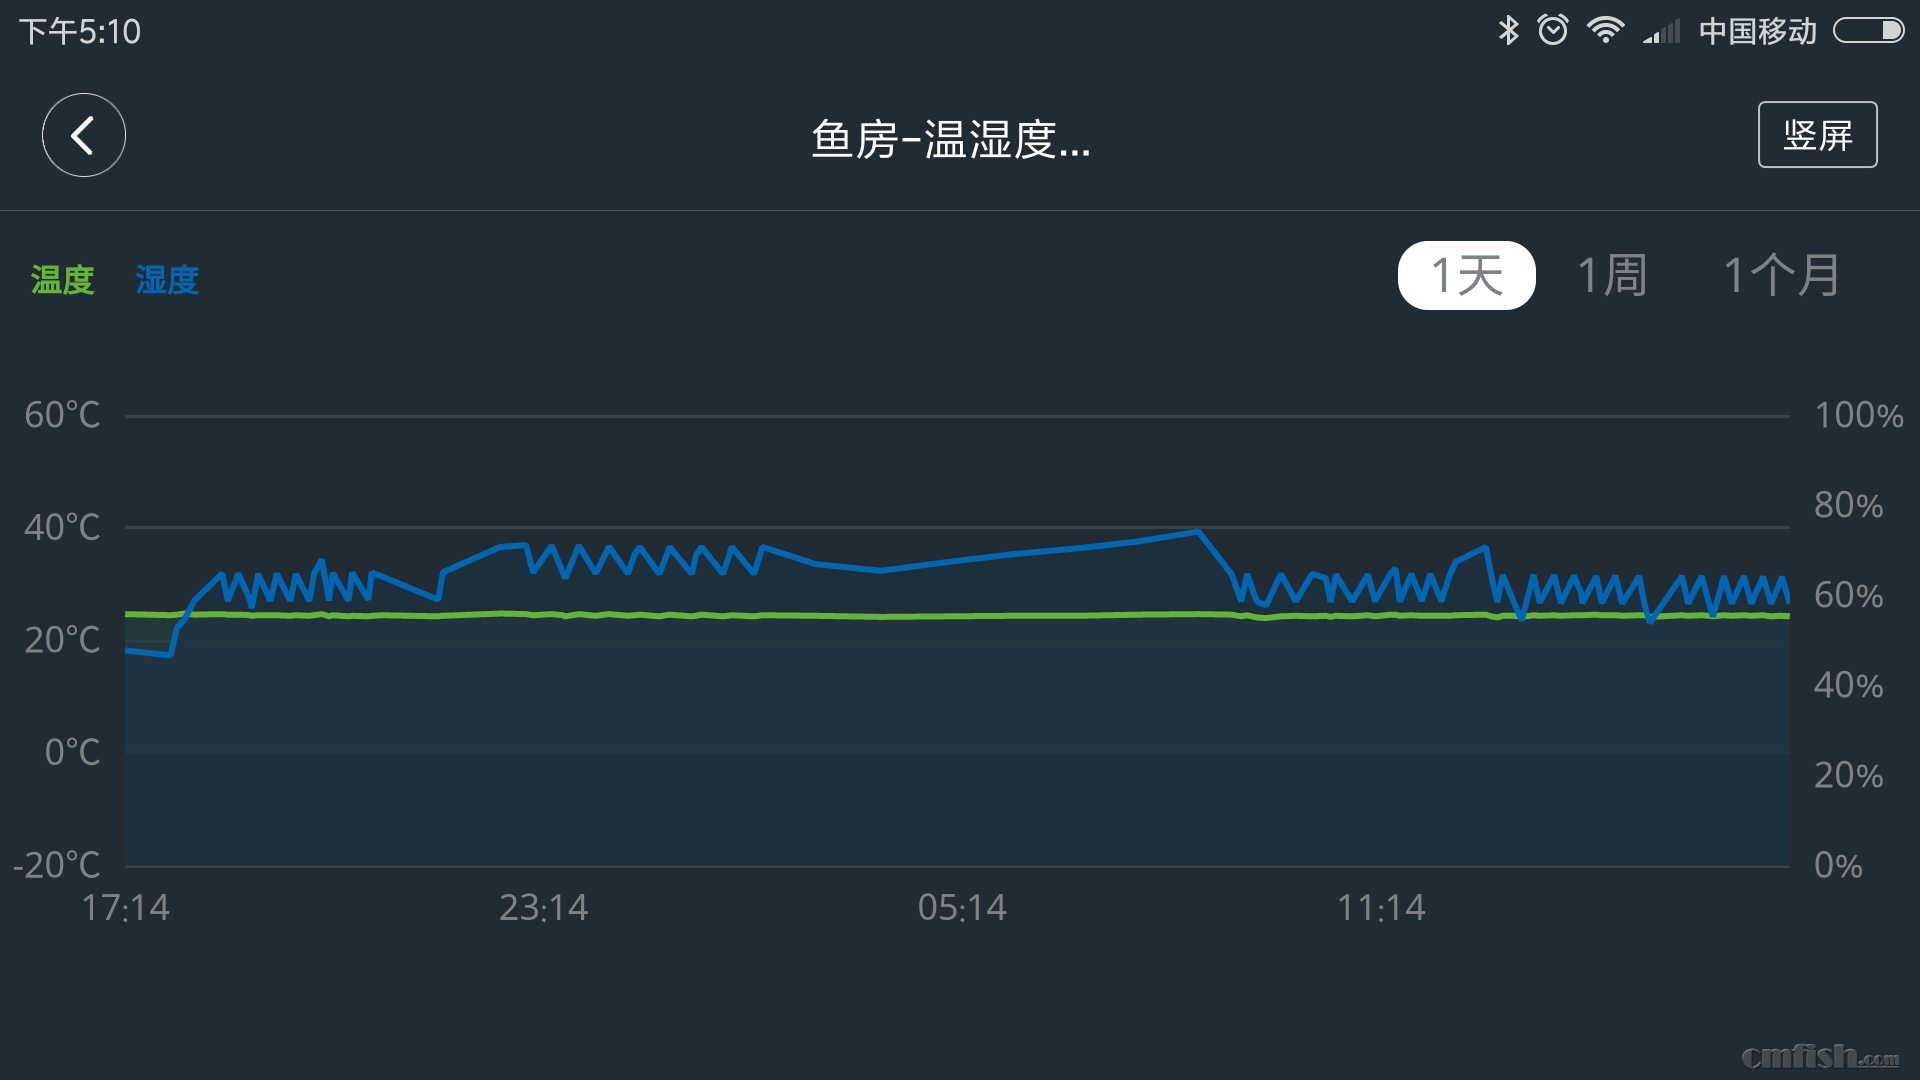Viewport: 1920px width, 1080px height.
Task: Tap the 05:14 time axis label
Action: [962, 908]
